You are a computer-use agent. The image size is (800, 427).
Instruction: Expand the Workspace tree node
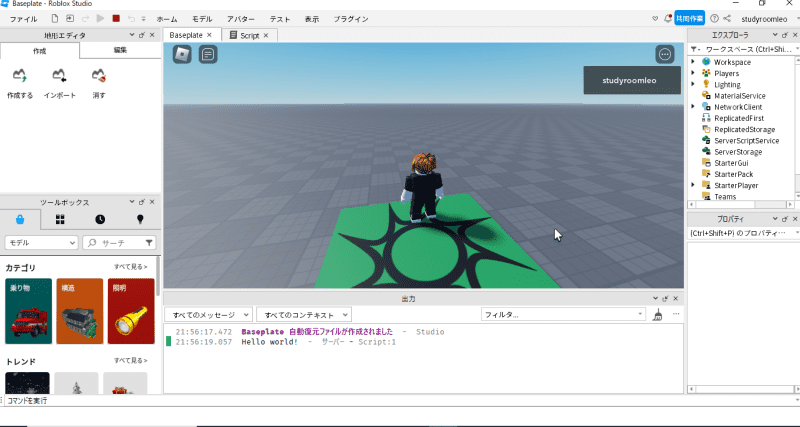click(x=693, y=62)
